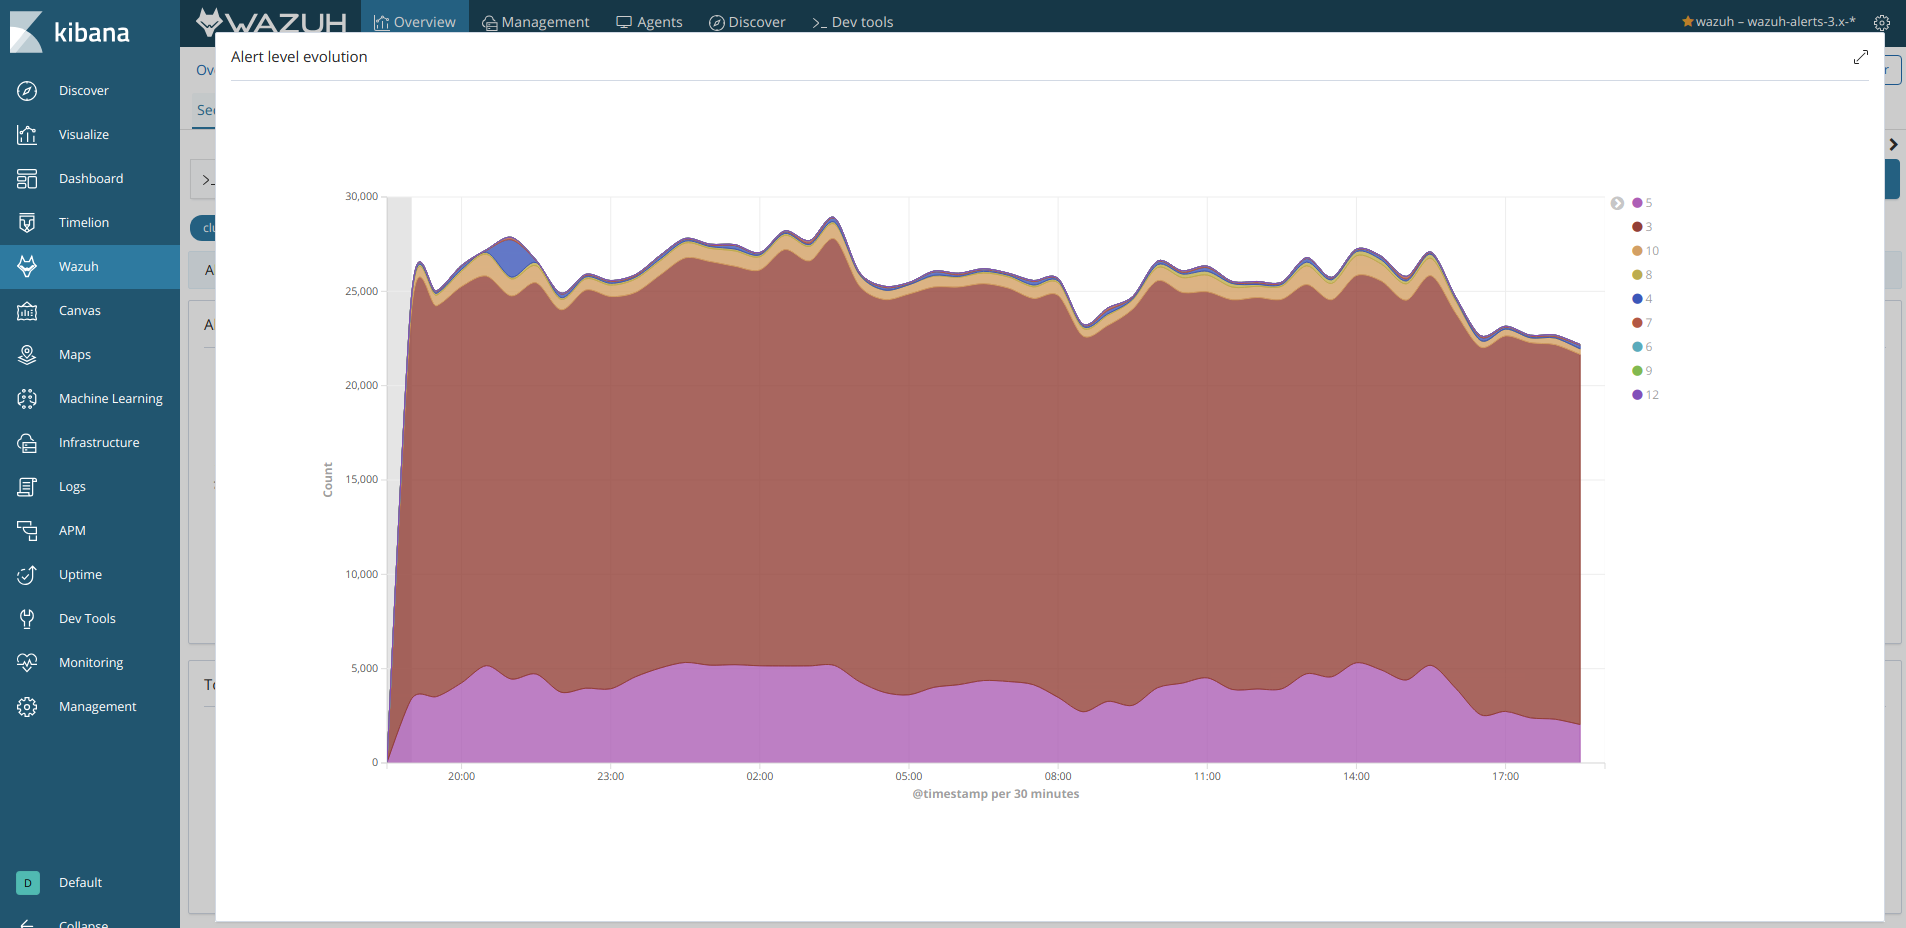
Task: Open the Machine Learning icon
Action: click(x=27, y=399)
